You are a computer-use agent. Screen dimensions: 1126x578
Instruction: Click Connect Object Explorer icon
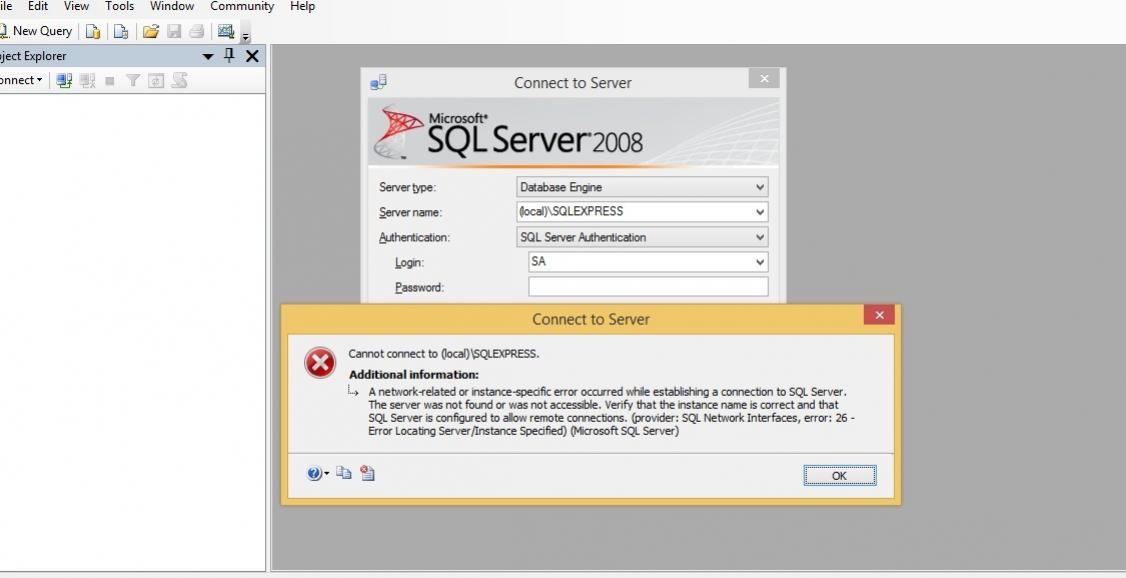tap(64, 80)
